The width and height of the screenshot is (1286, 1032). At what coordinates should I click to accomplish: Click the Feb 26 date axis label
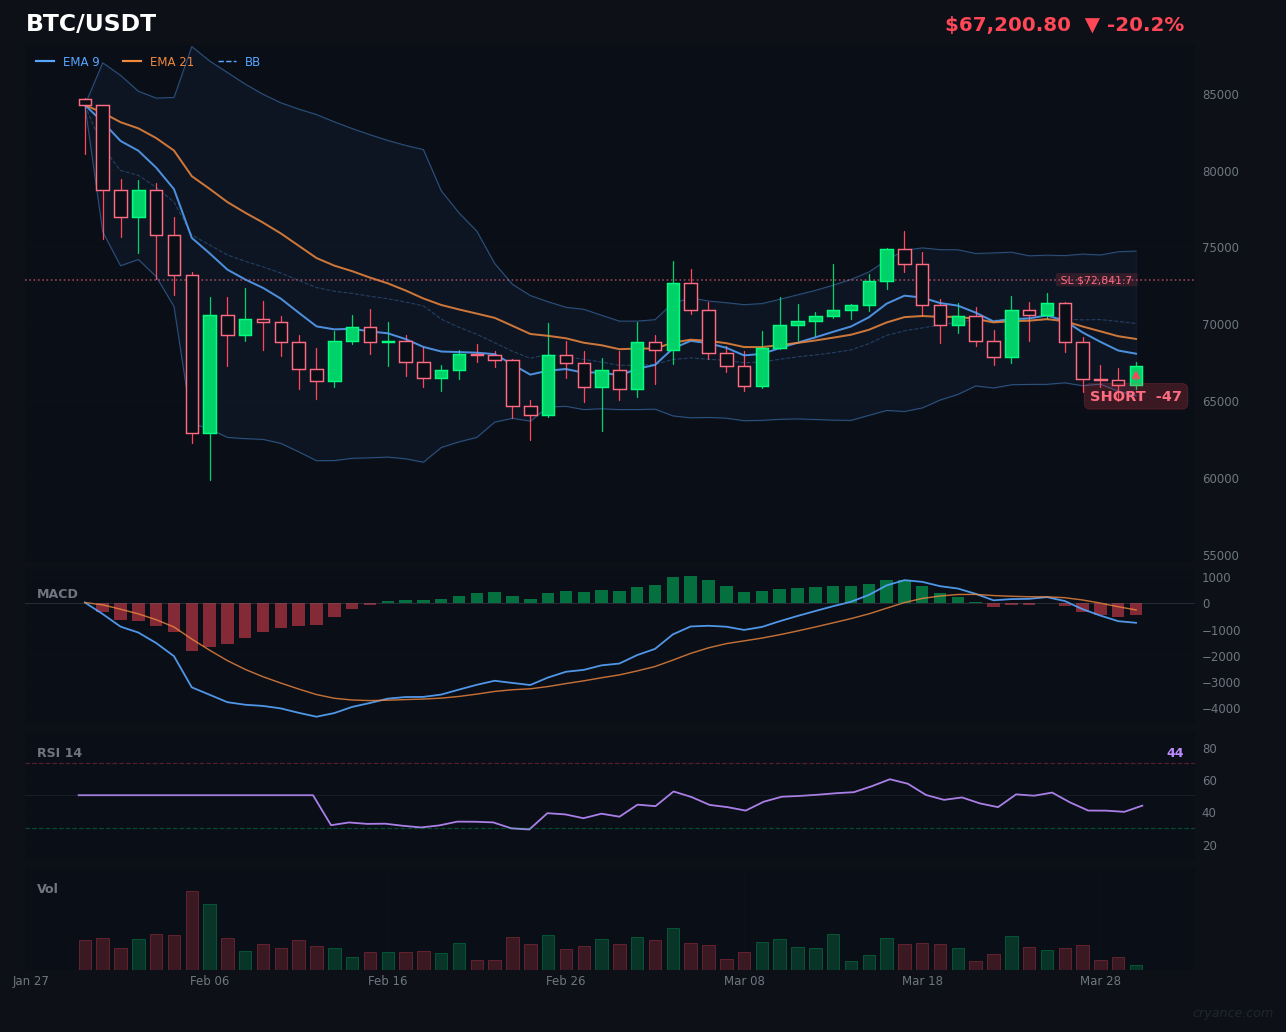tap(565, 981)
